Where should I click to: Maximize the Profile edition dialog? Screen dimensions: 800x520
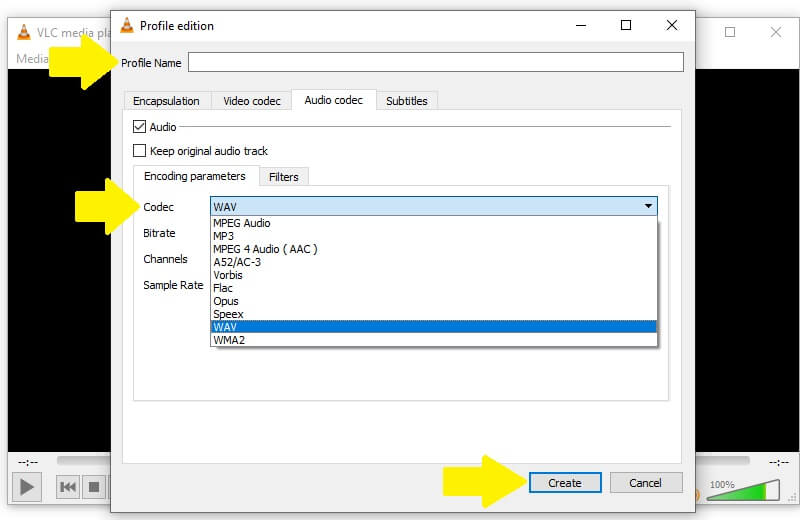[626, 25]
